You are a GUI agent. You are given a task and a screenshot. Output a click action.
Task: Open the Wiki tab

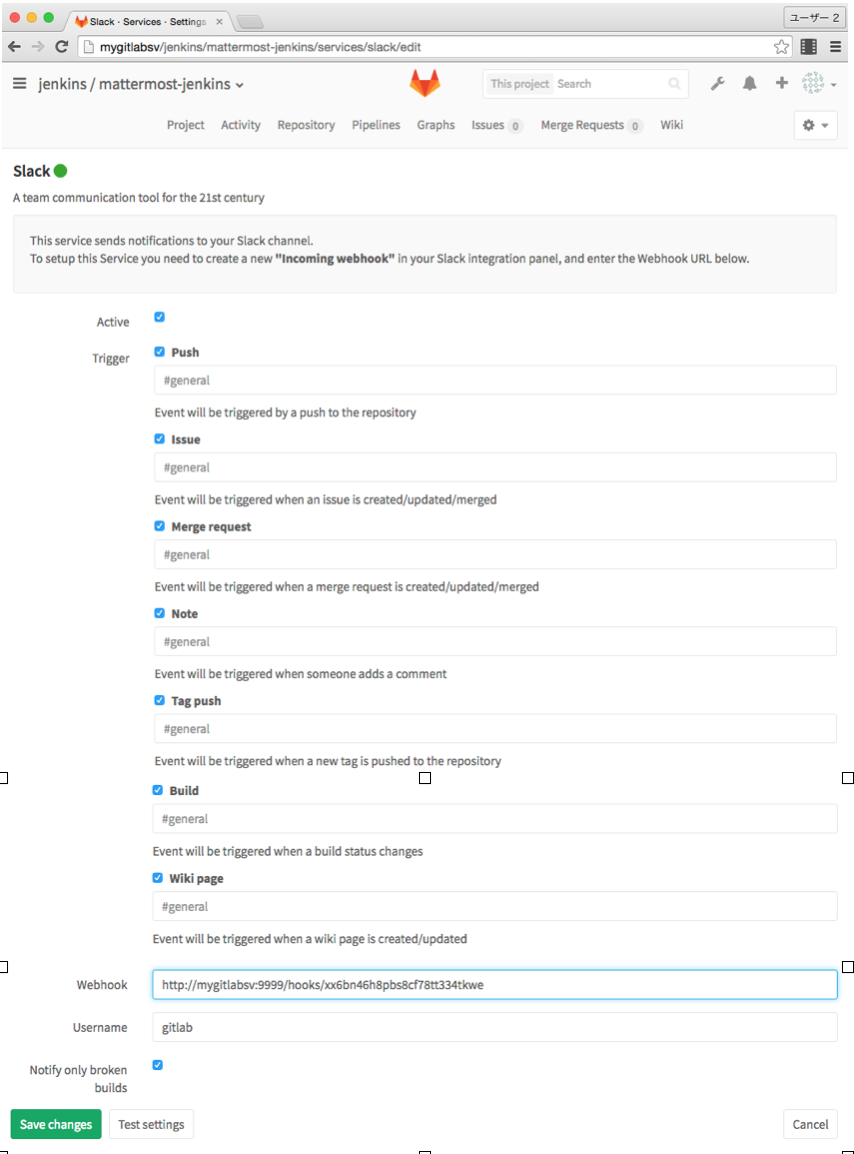pyautogui.click(x=671, y=125)
